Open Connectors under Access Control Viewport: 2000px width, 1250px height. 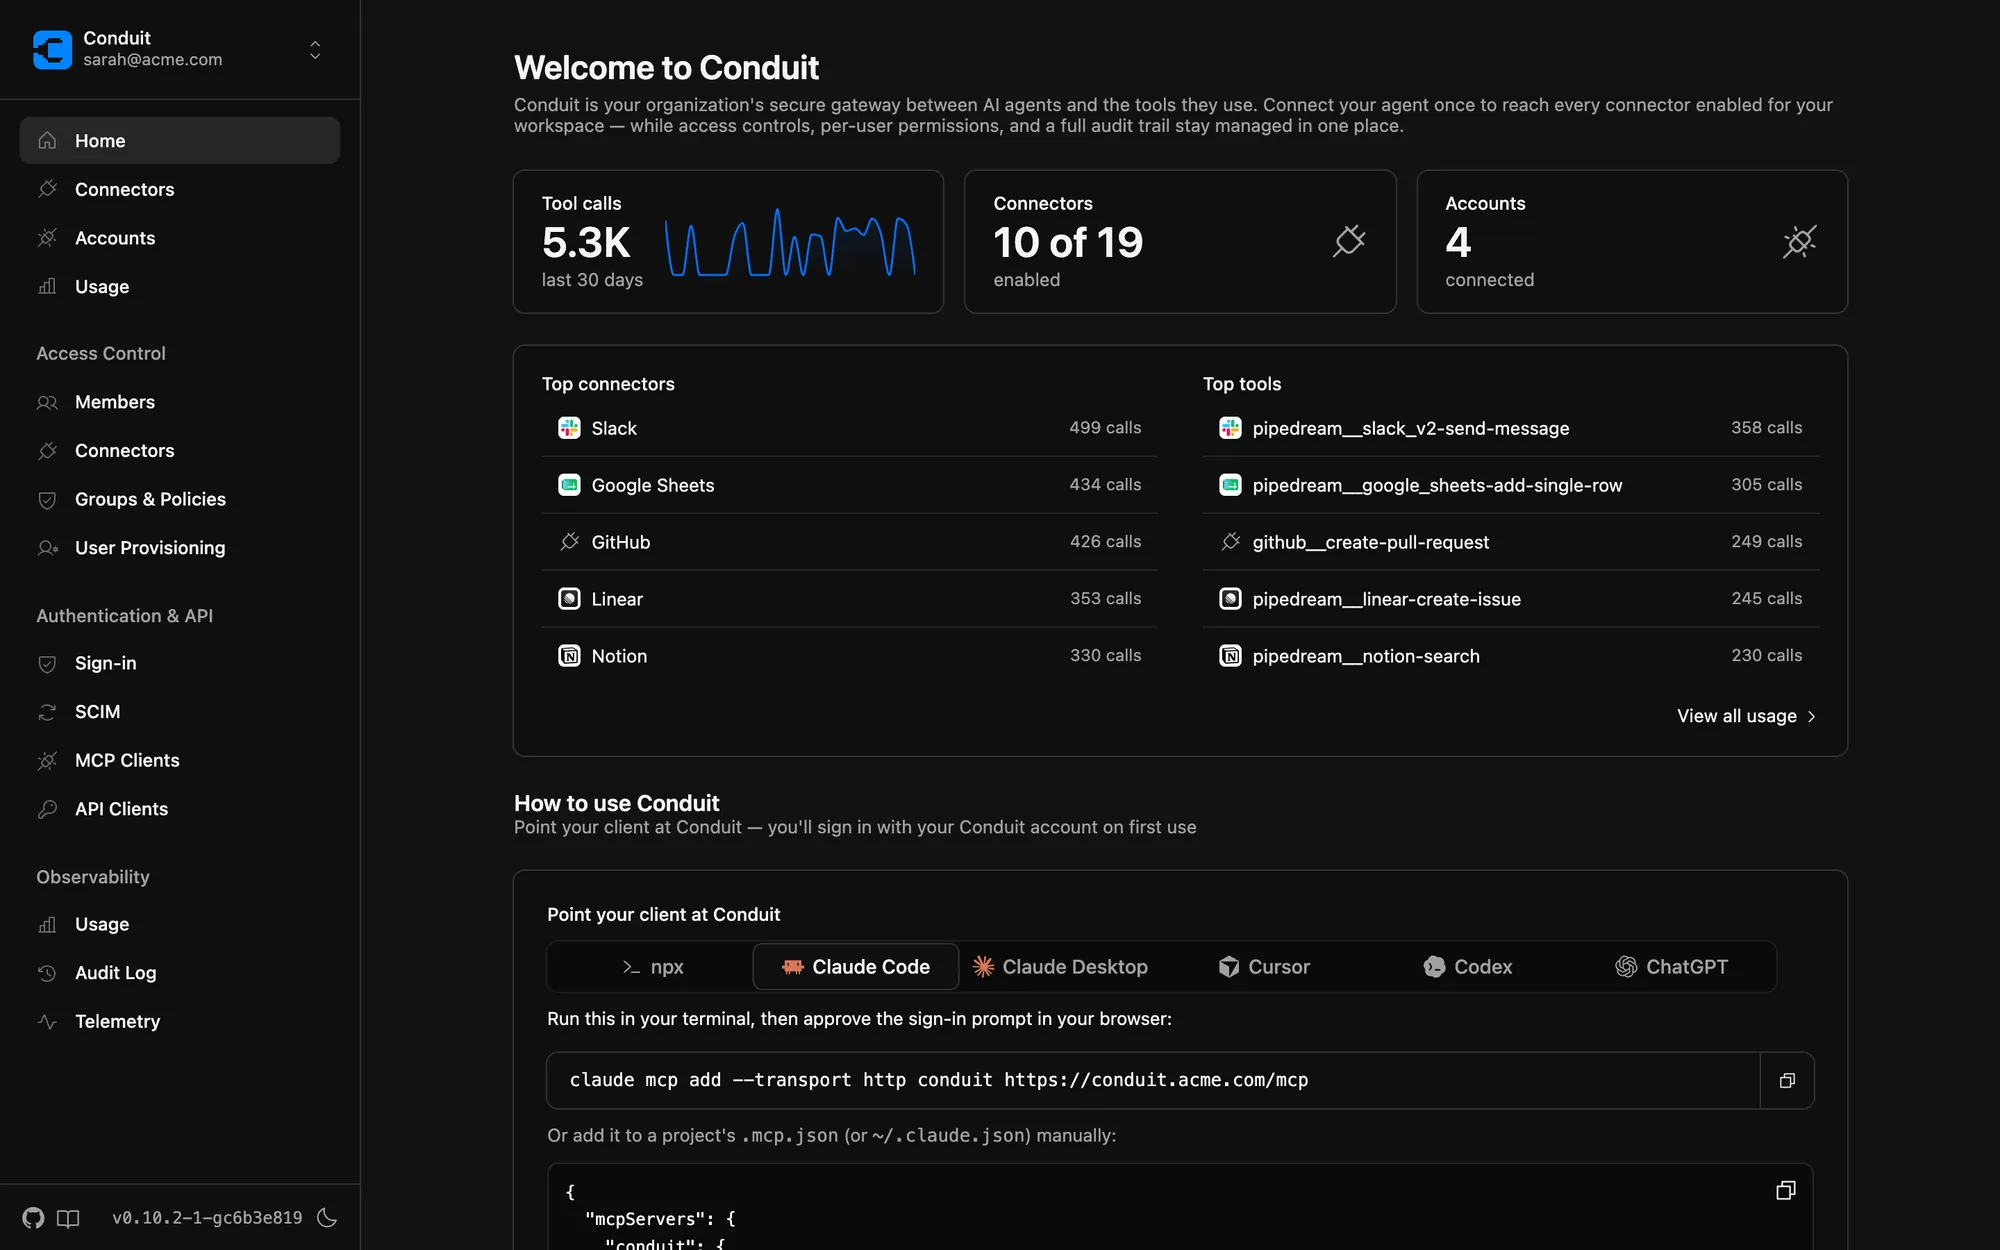(180, 451)
